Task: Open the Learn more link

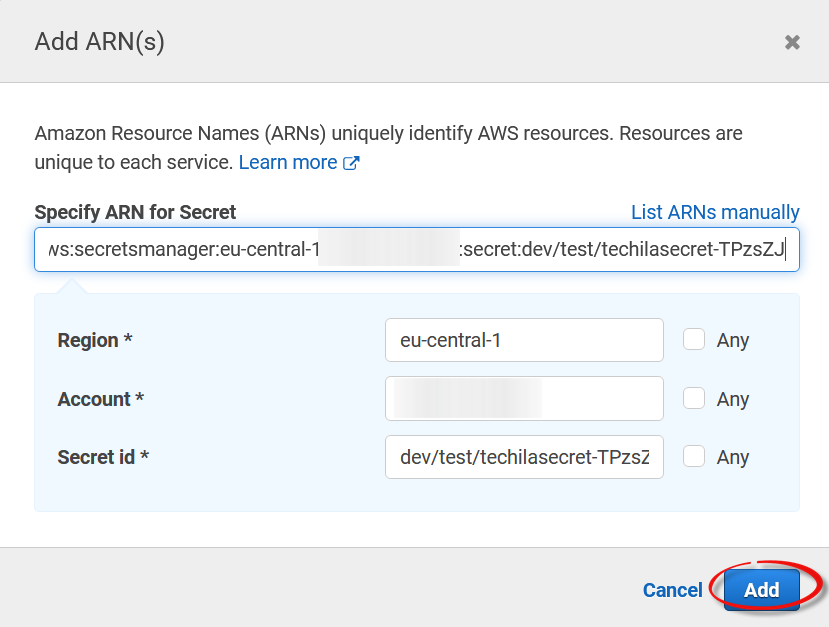Action: point(288,162)
